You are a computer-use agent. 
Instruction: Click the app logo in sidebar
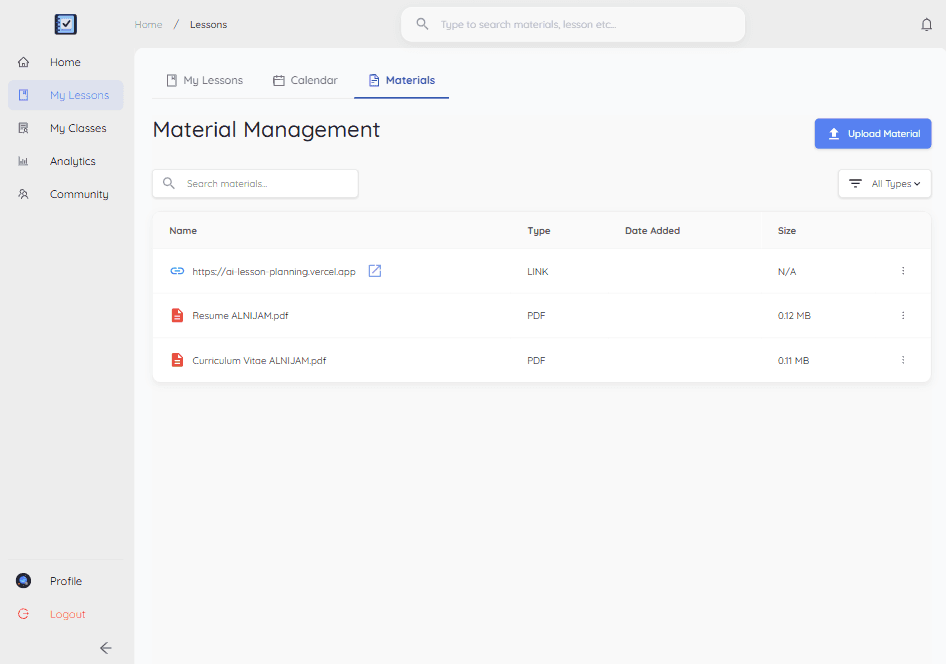(x=66, y=24)
